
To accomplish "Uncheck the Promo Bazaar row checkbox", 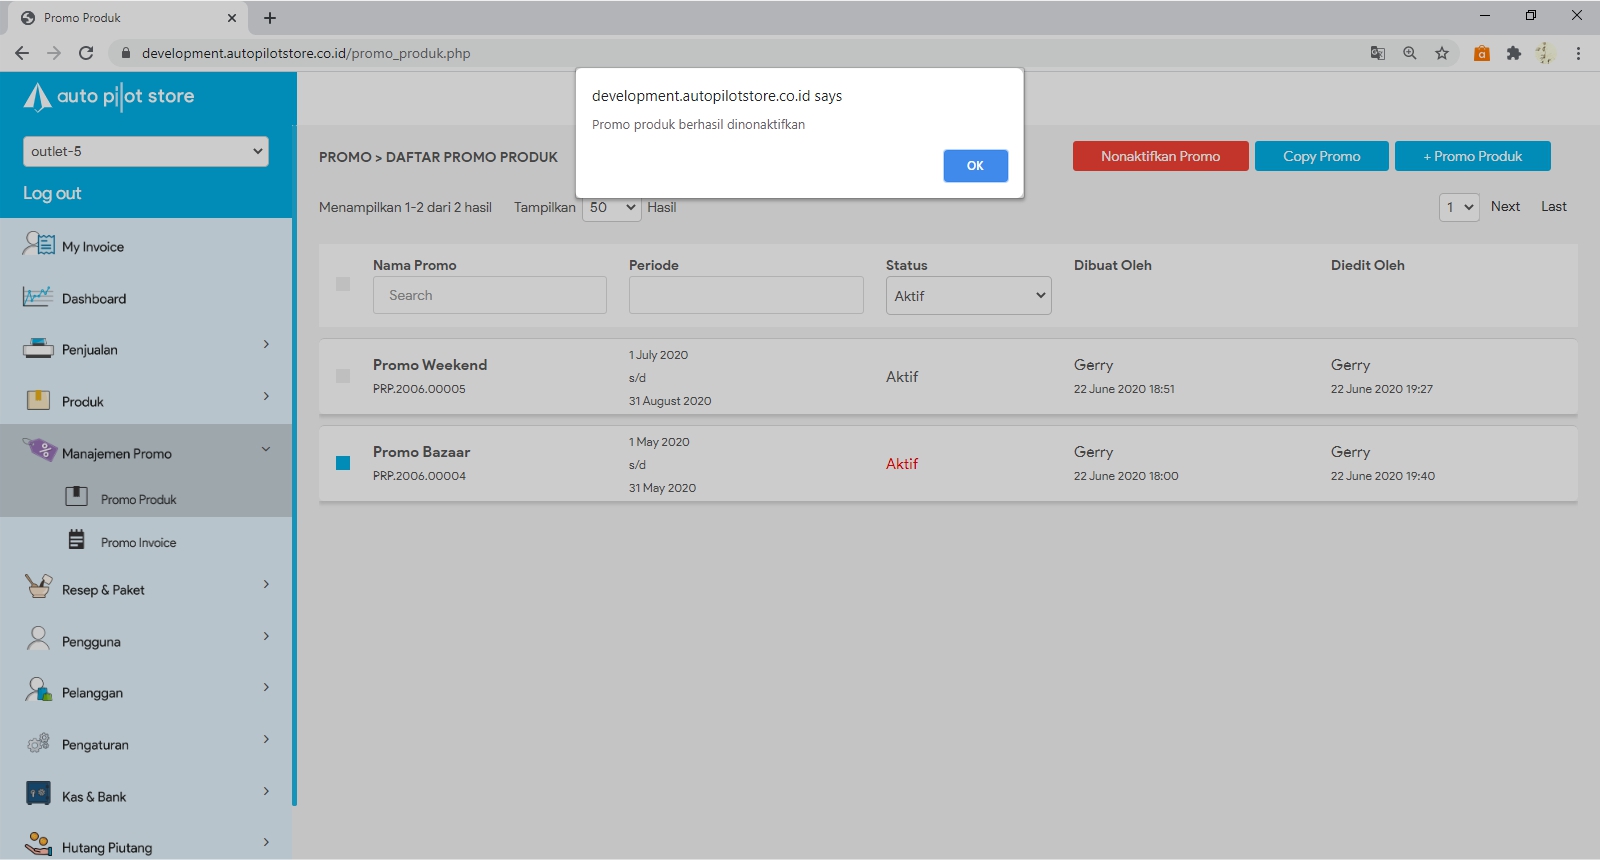I will pos(343,463).
